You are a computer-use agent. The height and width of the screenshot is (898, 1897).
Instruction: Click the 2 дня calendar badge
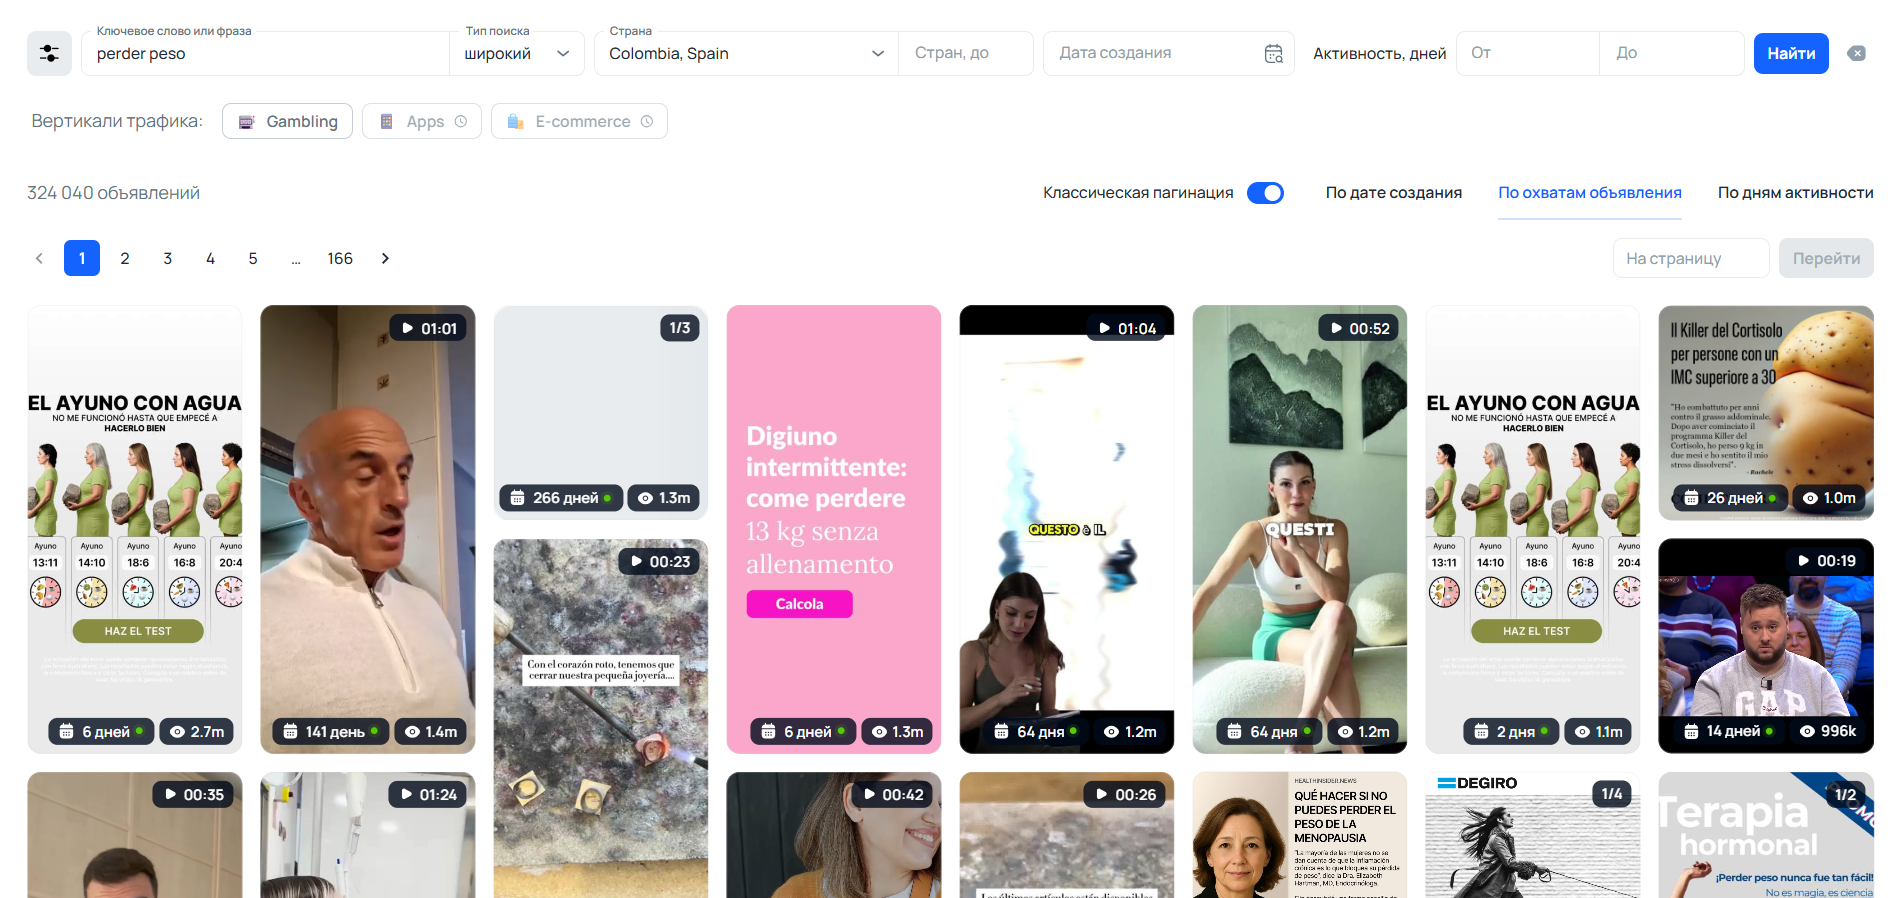1511,732
